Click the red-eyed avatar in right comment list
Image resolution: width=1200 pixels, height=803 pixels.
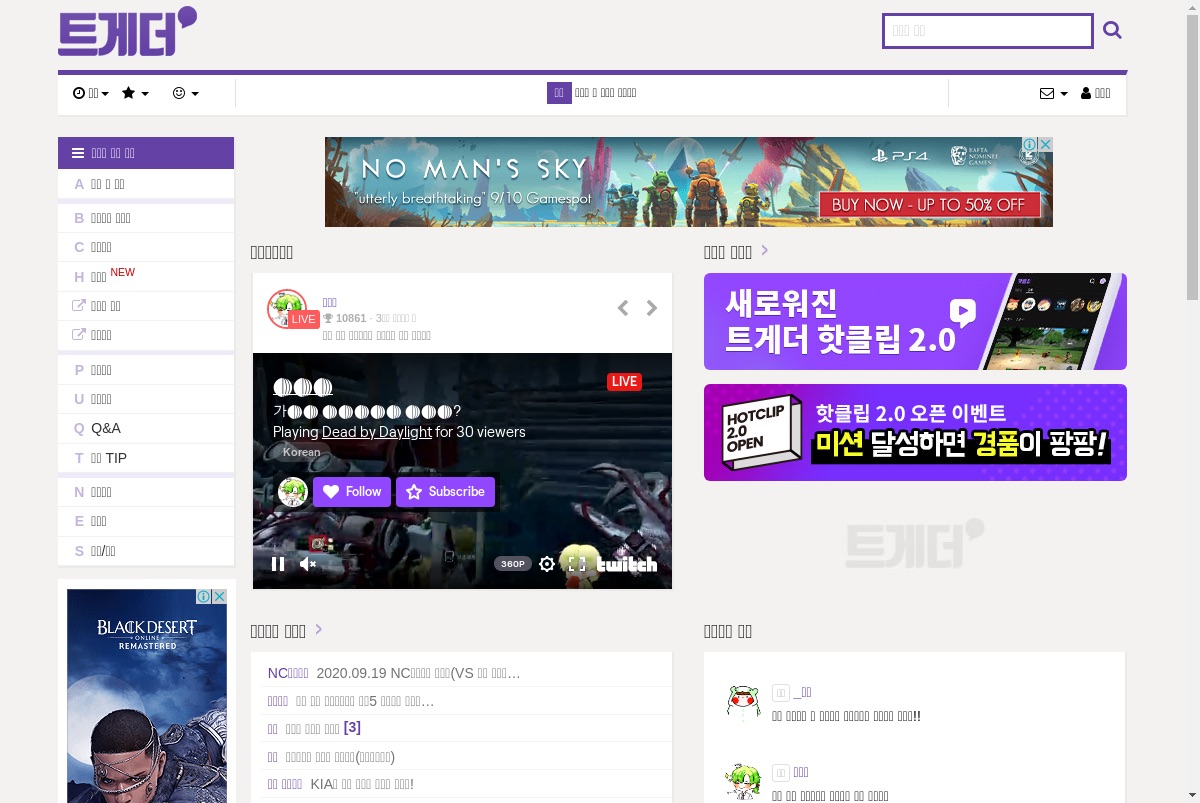[x=743, y=704]
